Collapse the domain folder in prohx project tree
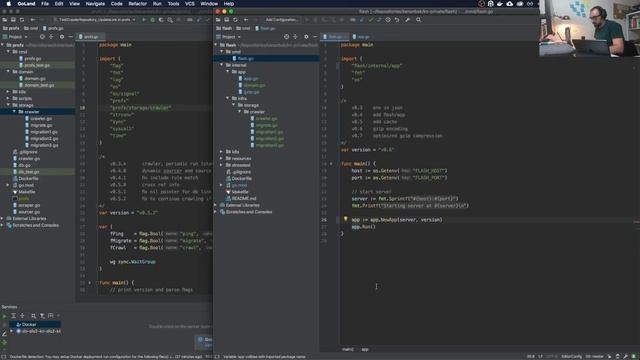Viewport: 640px width, 360px height. [x=8, y=71]
